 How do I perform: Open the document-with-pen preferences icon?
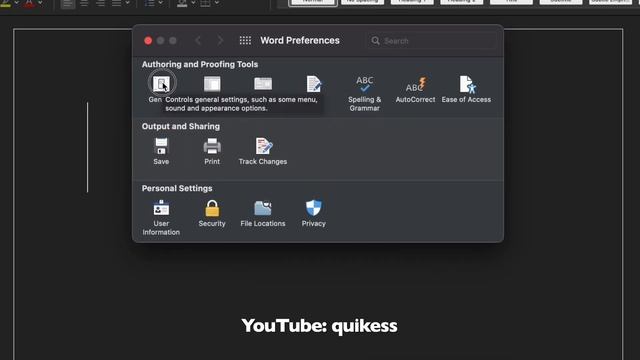[313, 84]
